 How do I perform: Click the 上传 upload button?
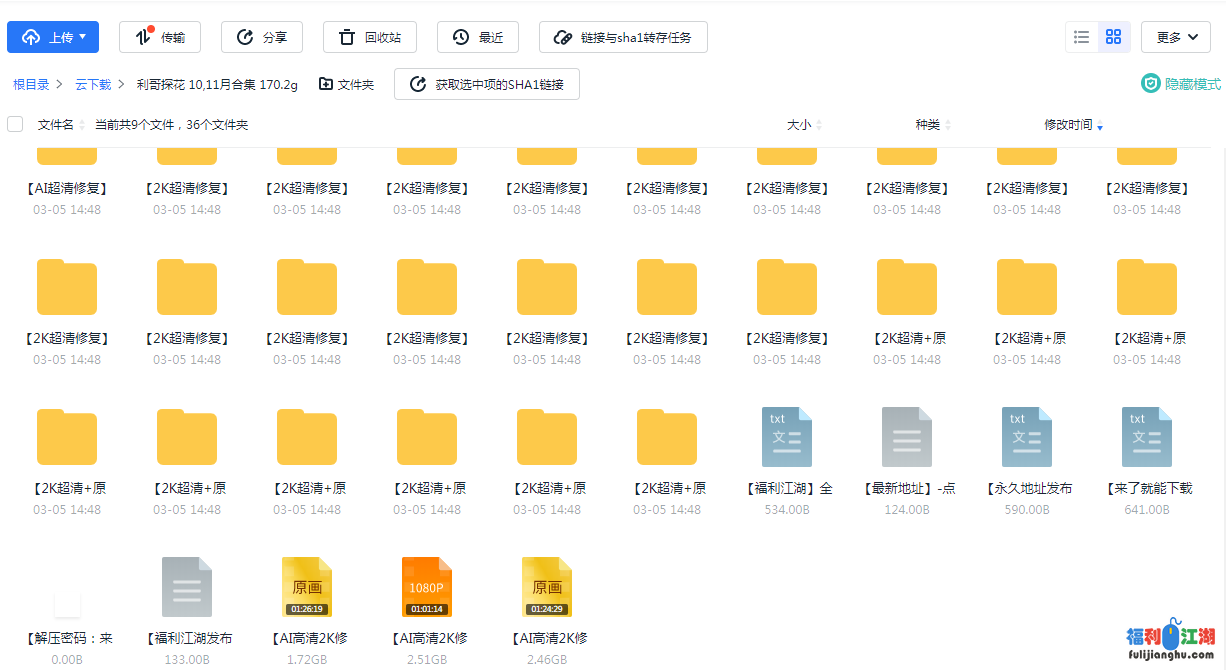coord(53,37)
